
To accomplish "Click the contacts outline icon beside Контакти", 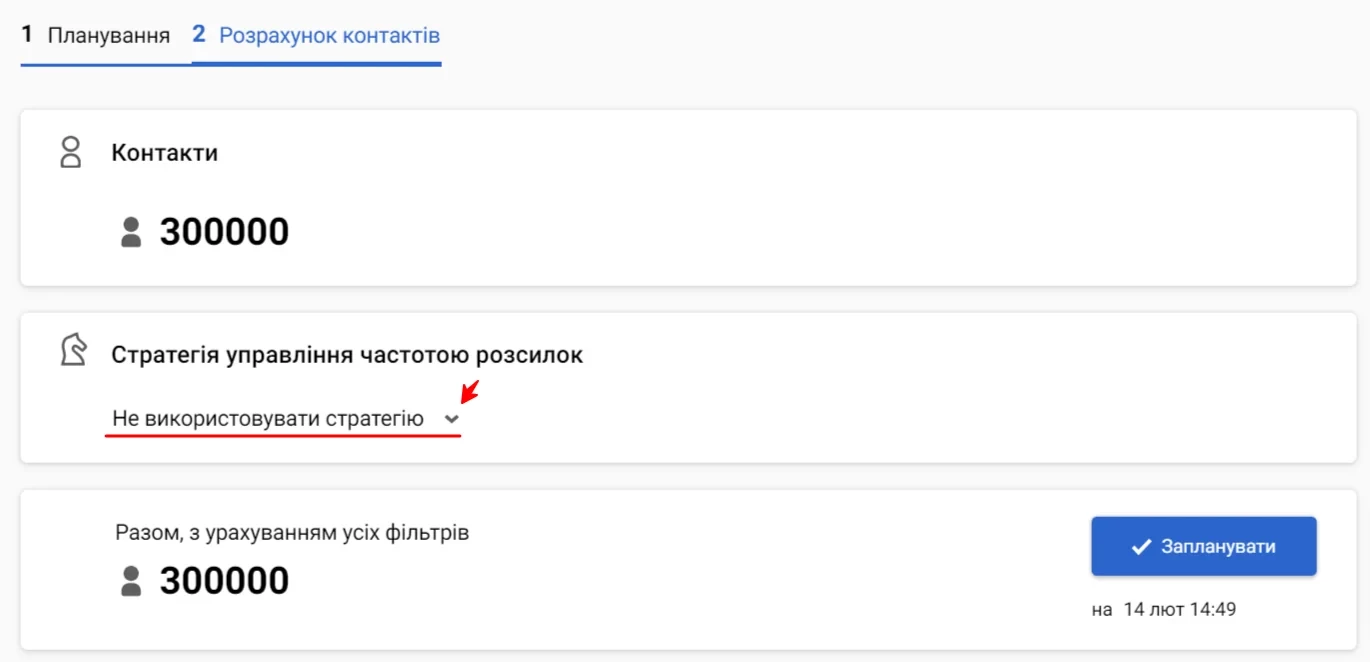I will tap(70, 153).
